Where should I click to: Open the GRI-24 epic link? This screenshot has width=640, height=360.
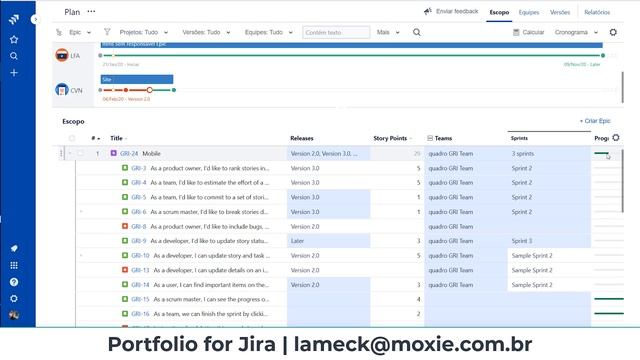[x=129, y=153]
